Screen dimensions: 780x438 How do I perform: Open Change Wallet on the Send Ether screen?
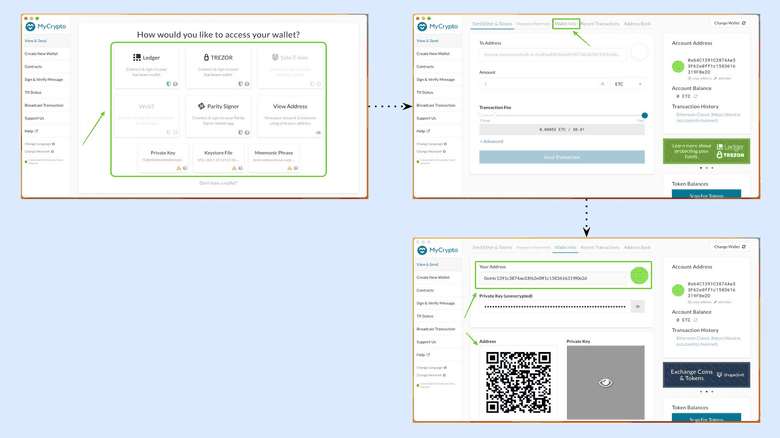[728, 22]
